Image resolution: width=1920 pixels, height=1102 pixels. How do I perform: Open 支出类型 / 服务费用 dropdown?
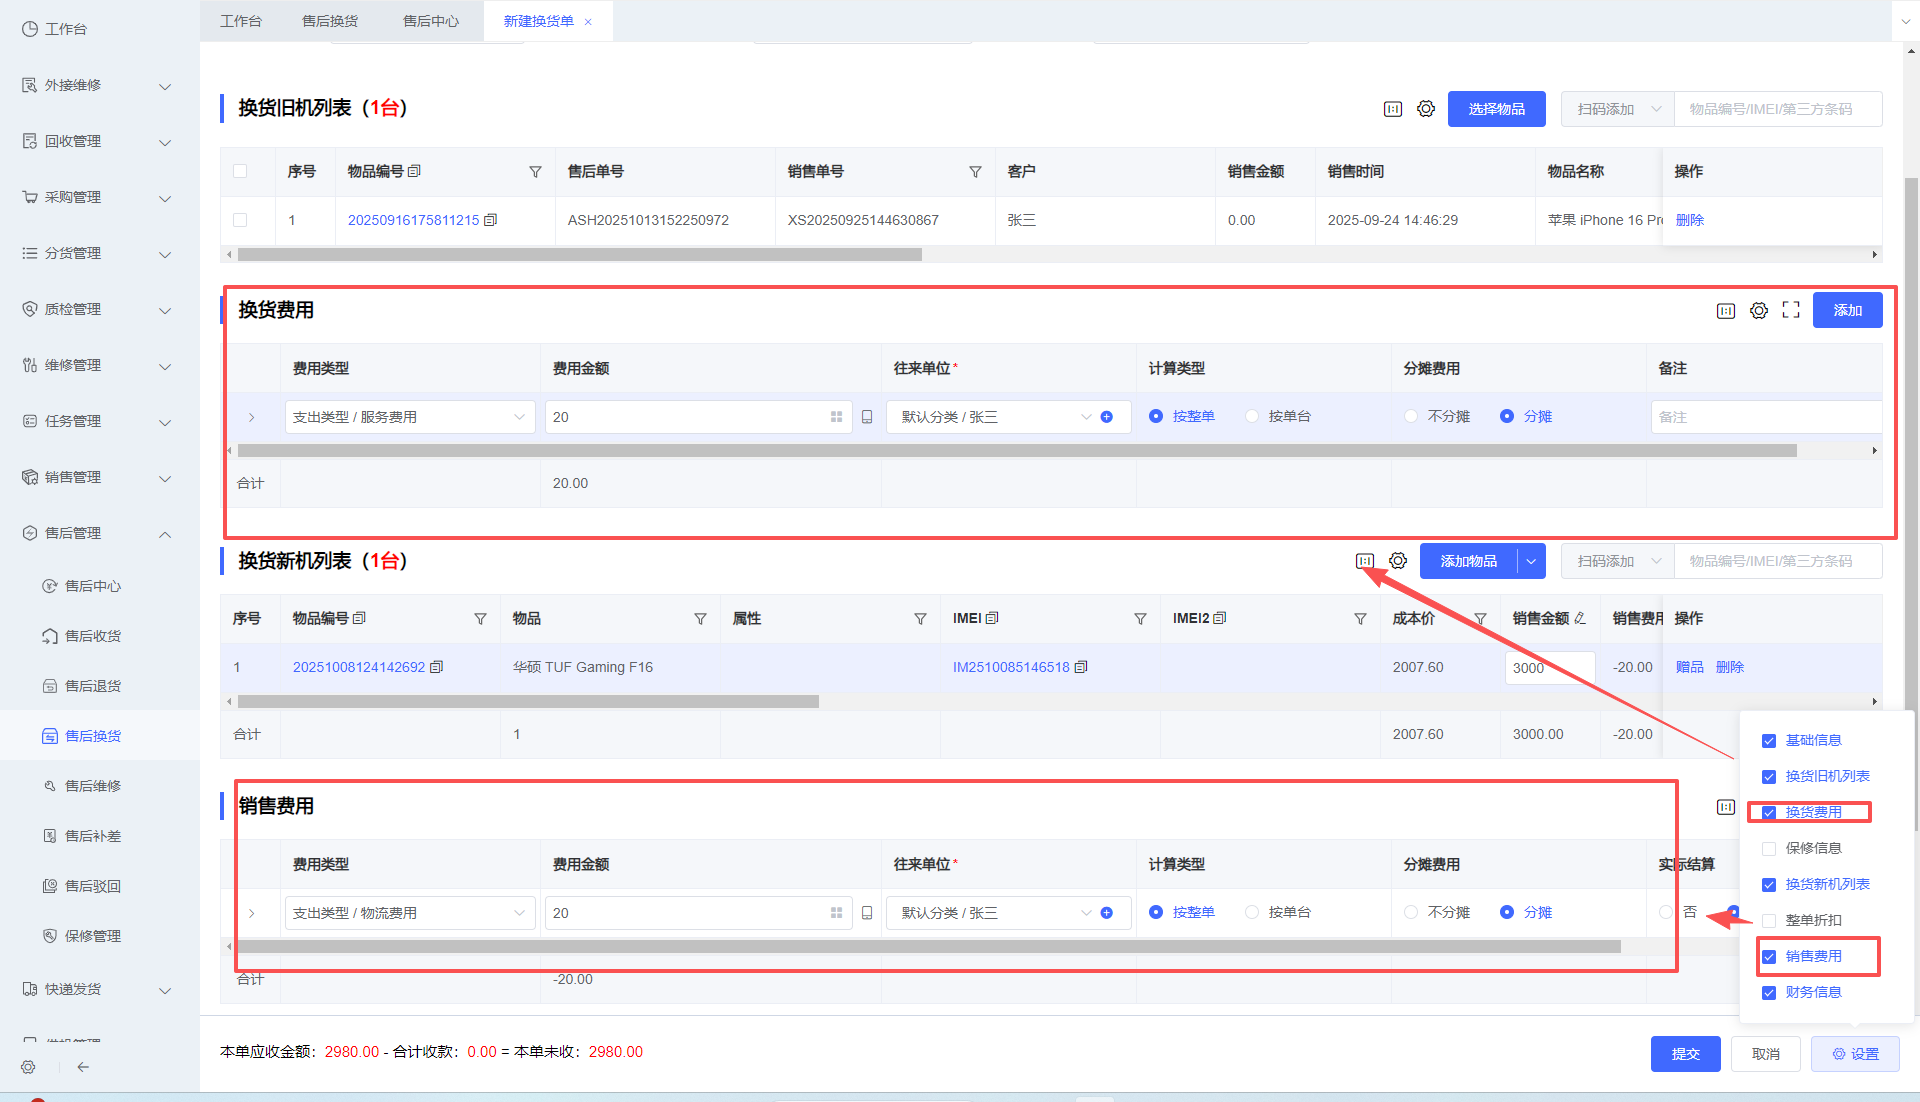[410, 417]
